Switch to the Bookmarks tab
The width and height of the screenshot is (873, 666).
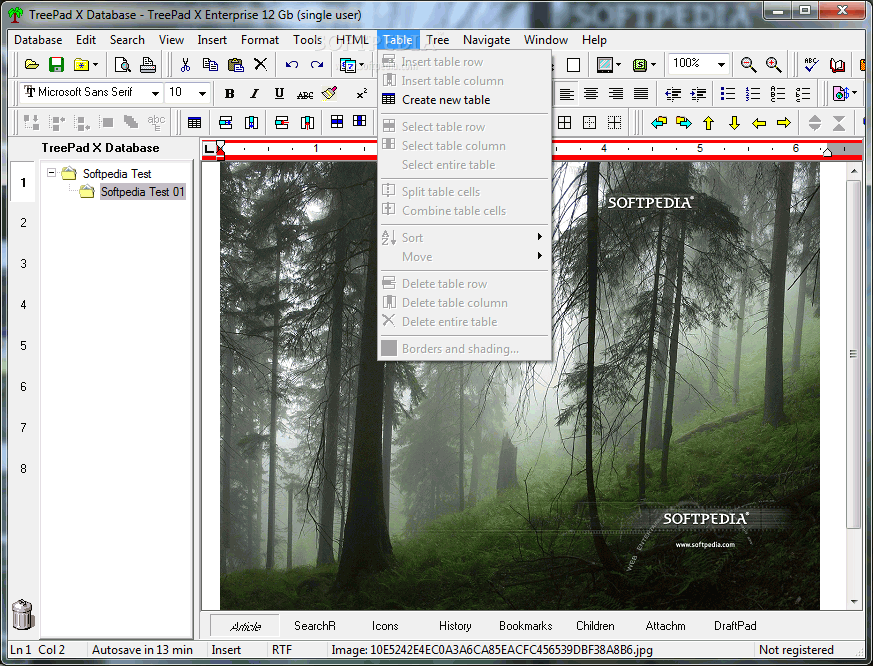[526, 626]
